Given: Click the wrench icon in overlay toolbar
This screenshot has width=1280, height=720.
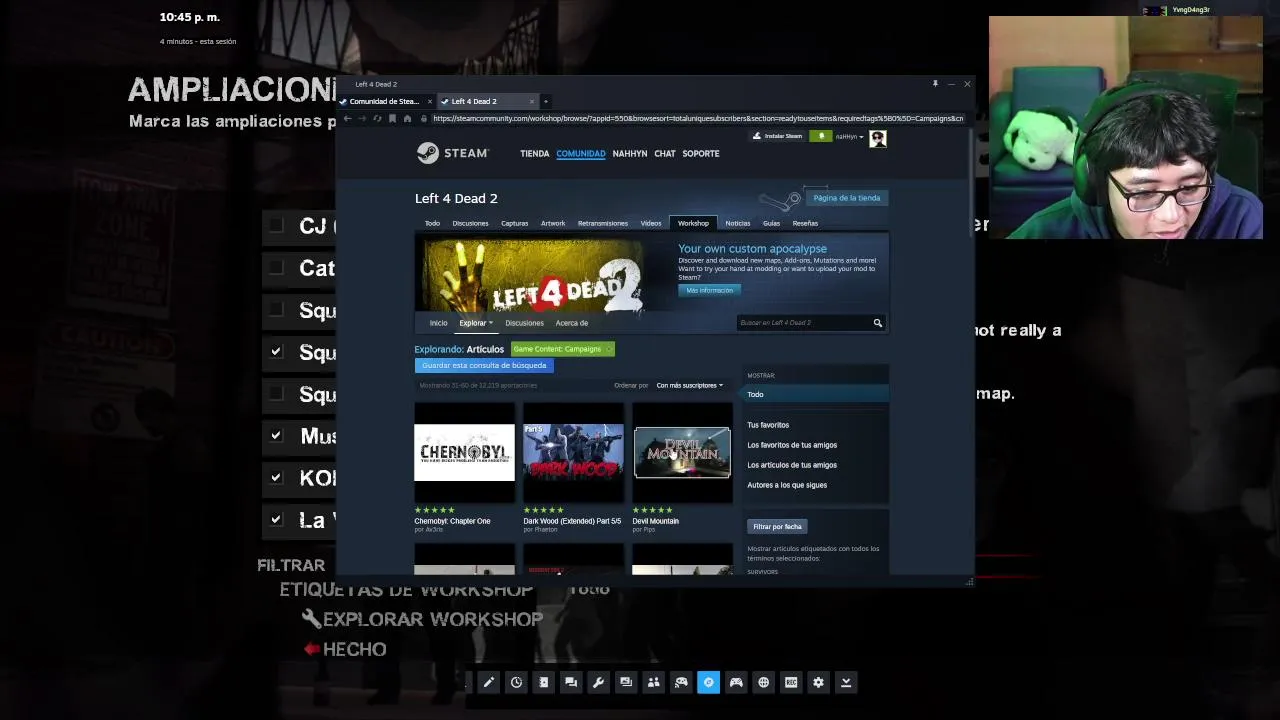Looking at the screenshot, I should (598, 682).
